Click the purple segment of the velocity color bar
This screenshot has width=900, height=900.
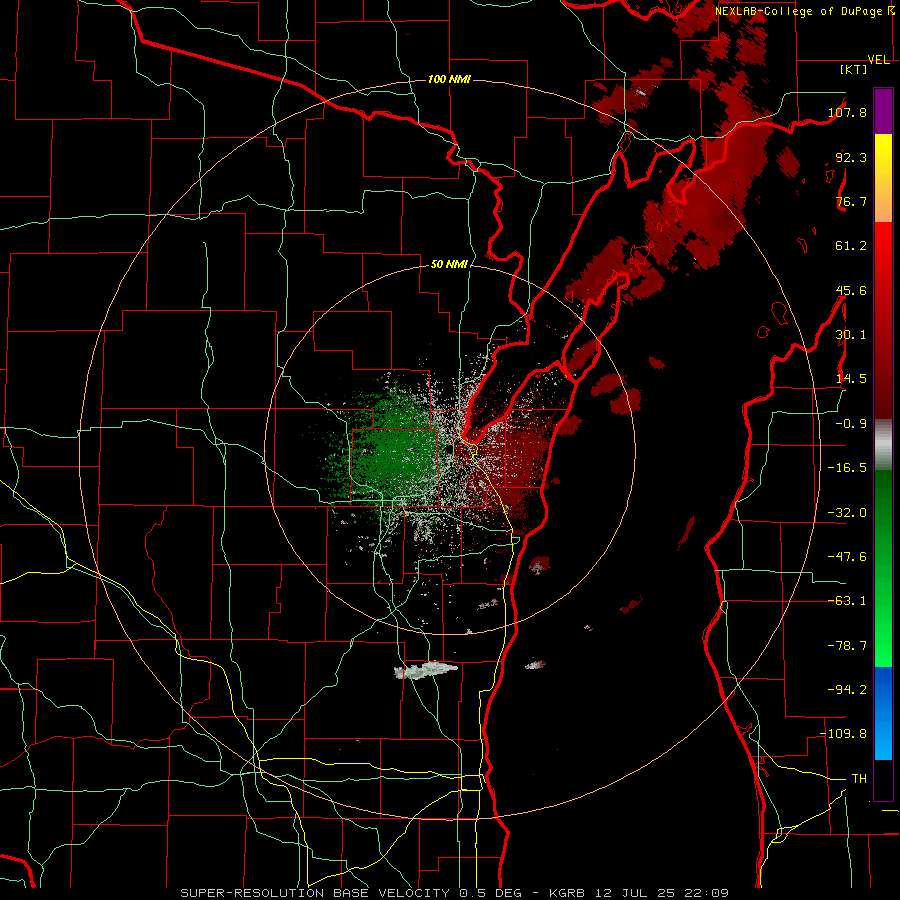coord(883,111)
